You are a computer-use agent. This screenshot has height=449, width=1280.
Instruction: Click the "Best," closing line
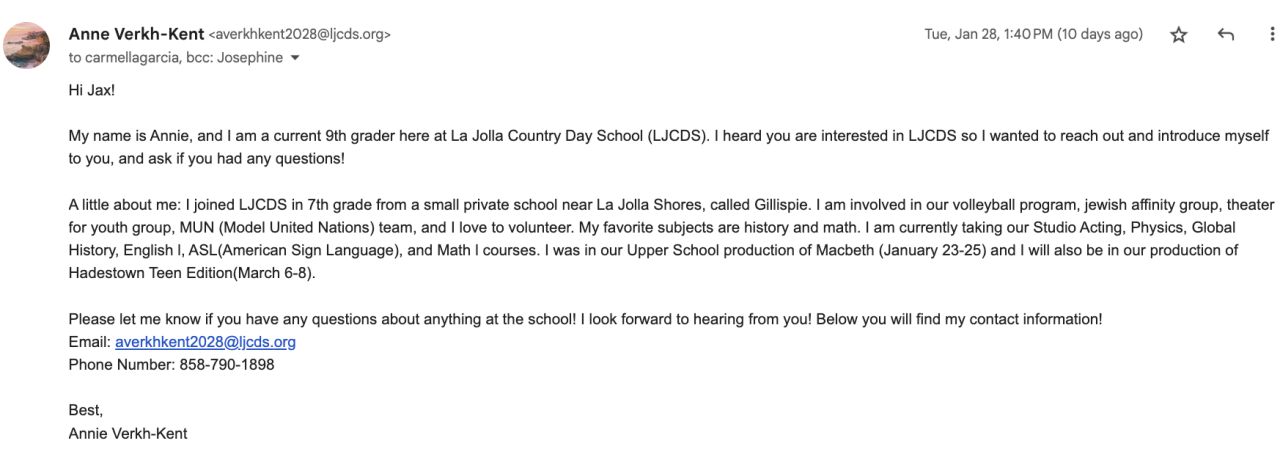click(x=86, y=411)
